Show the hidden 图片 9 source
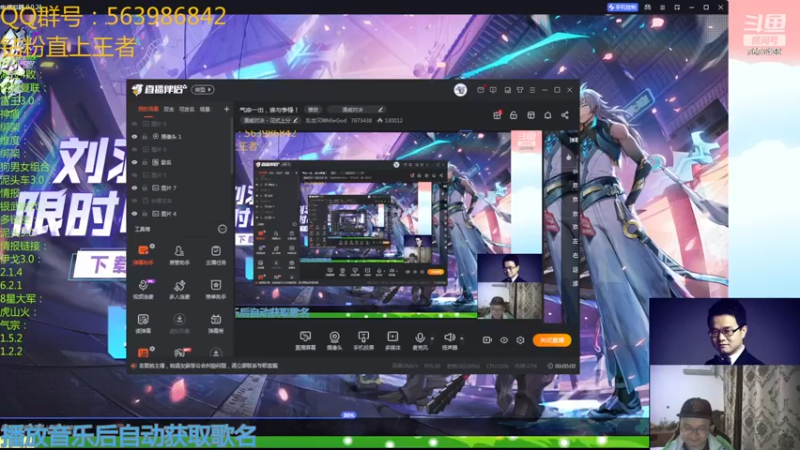Screen dimensions: 800x450 [135, 149]
